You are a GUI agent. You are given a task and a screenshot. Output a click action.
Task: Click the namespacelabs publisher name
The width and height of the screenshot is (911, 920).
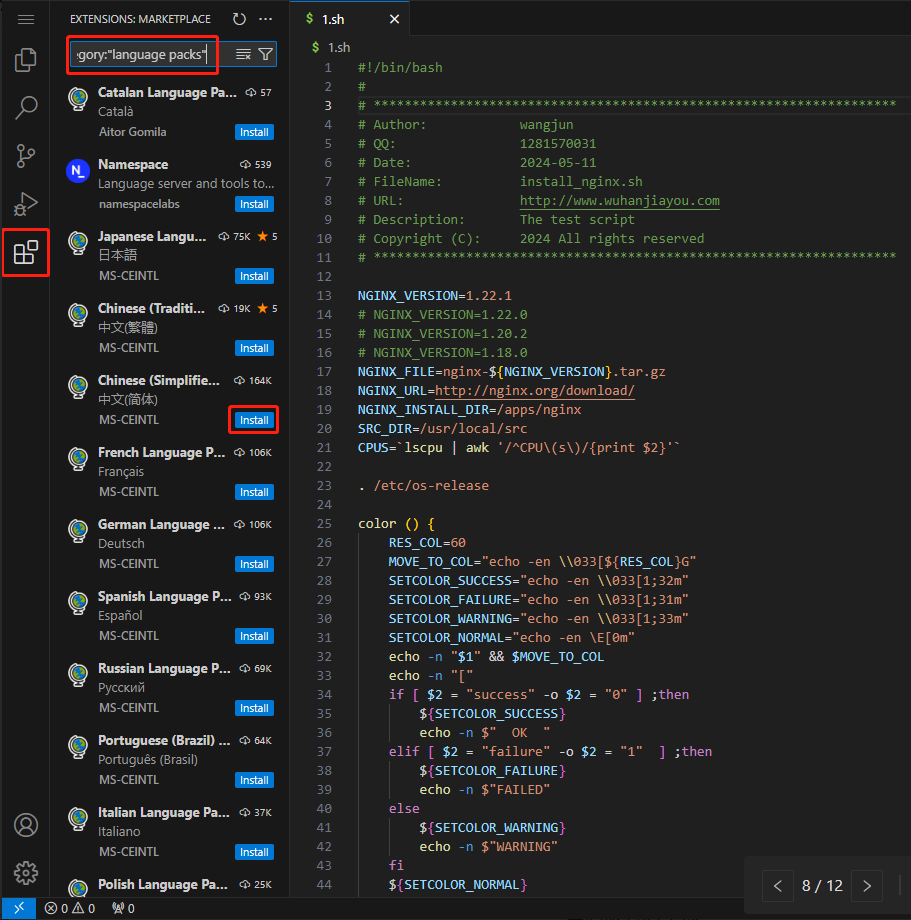pos(139,204)
